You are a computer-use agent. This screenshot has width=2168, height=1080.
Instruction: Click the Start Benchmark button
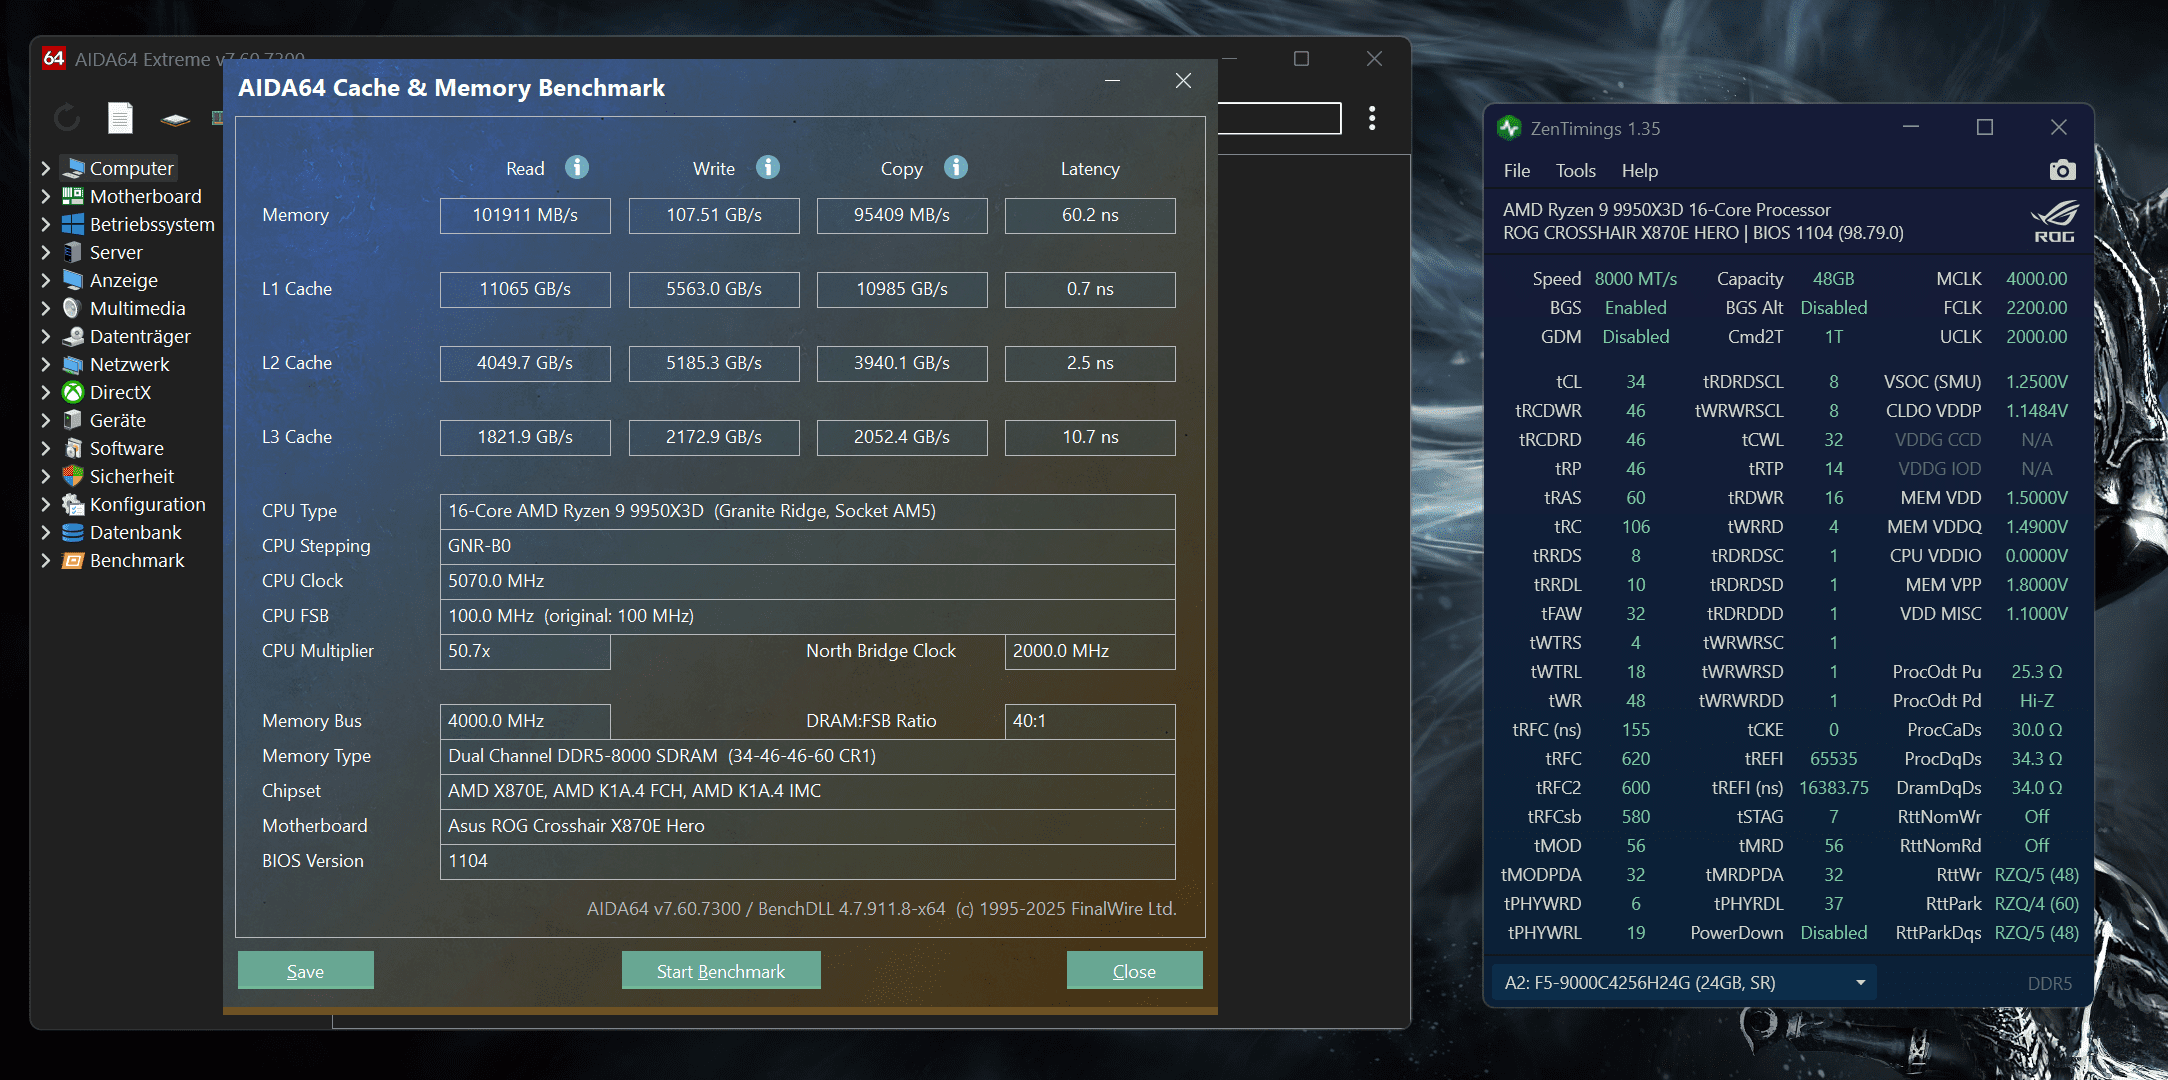[721, 971]
